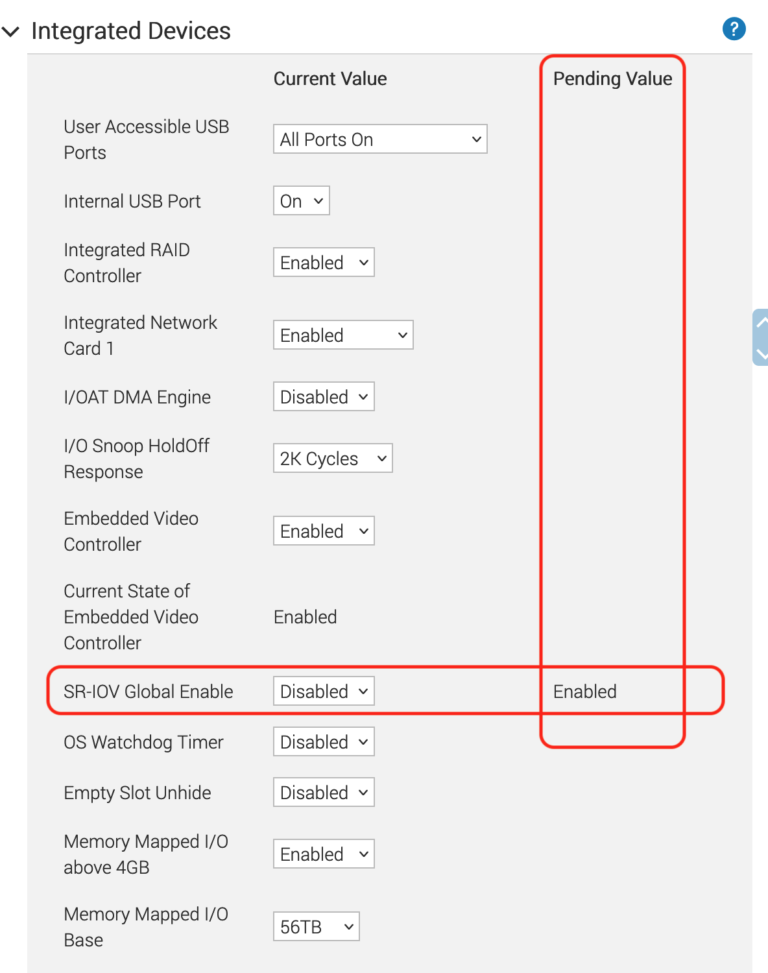
Task: Open the help icon in top right corner
Action: pos(734,29)
